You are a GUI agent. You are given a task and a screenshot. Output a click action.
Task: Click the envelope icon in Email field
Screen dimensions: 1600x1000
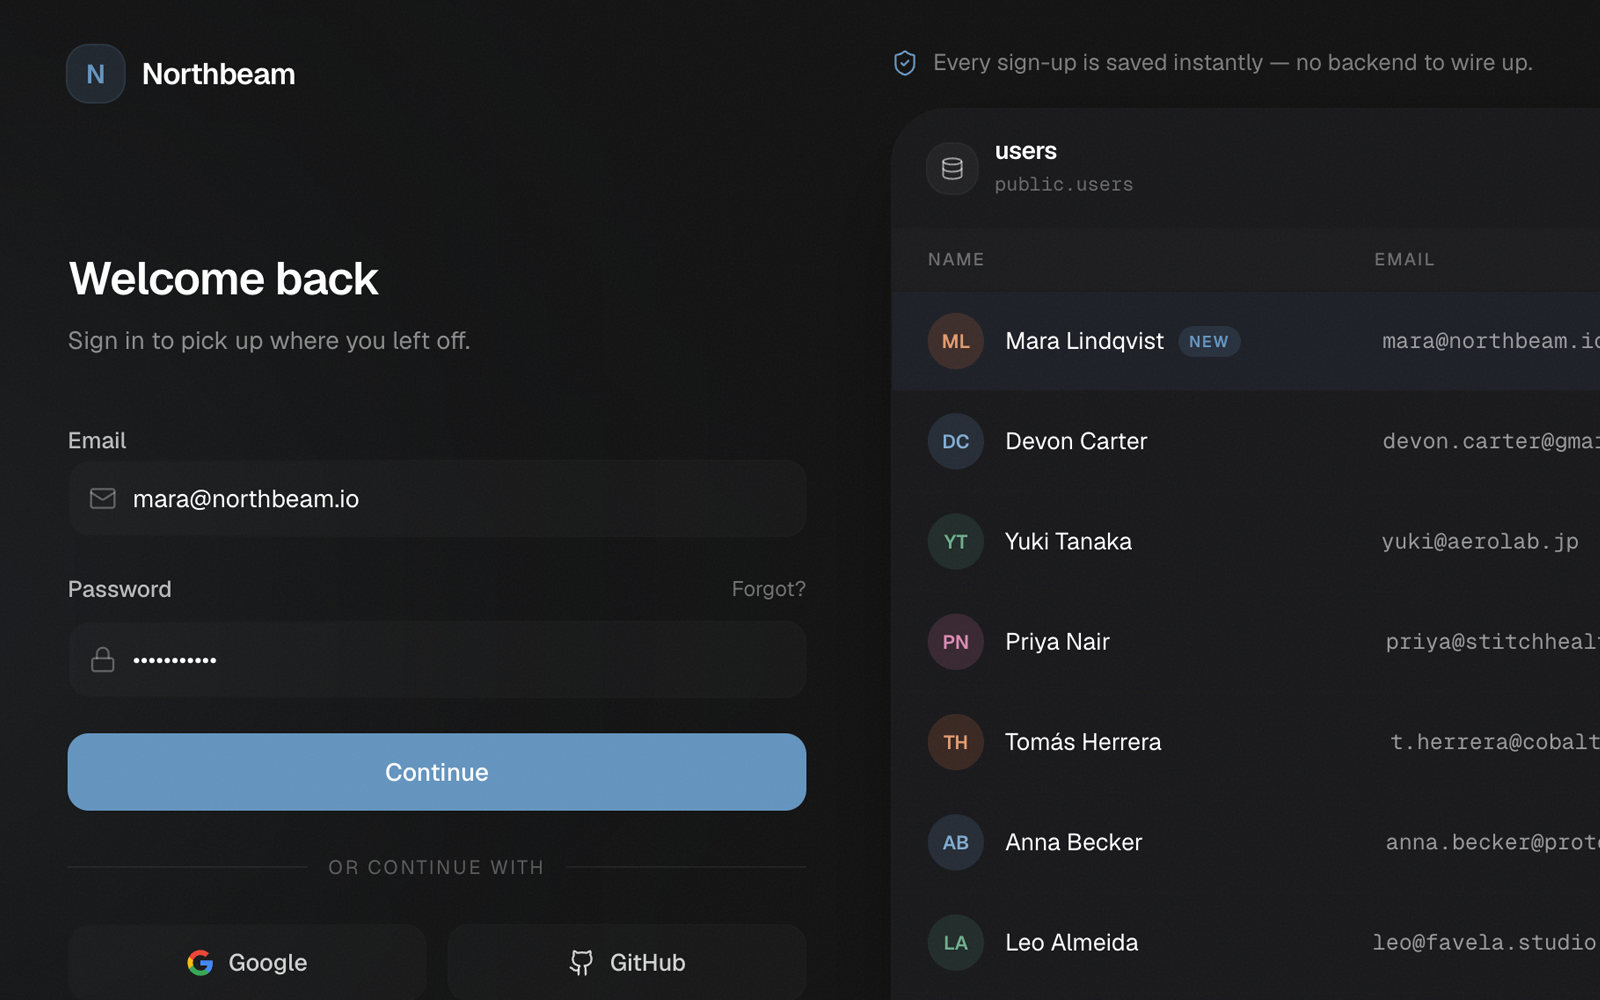click(x=103, y=498)
